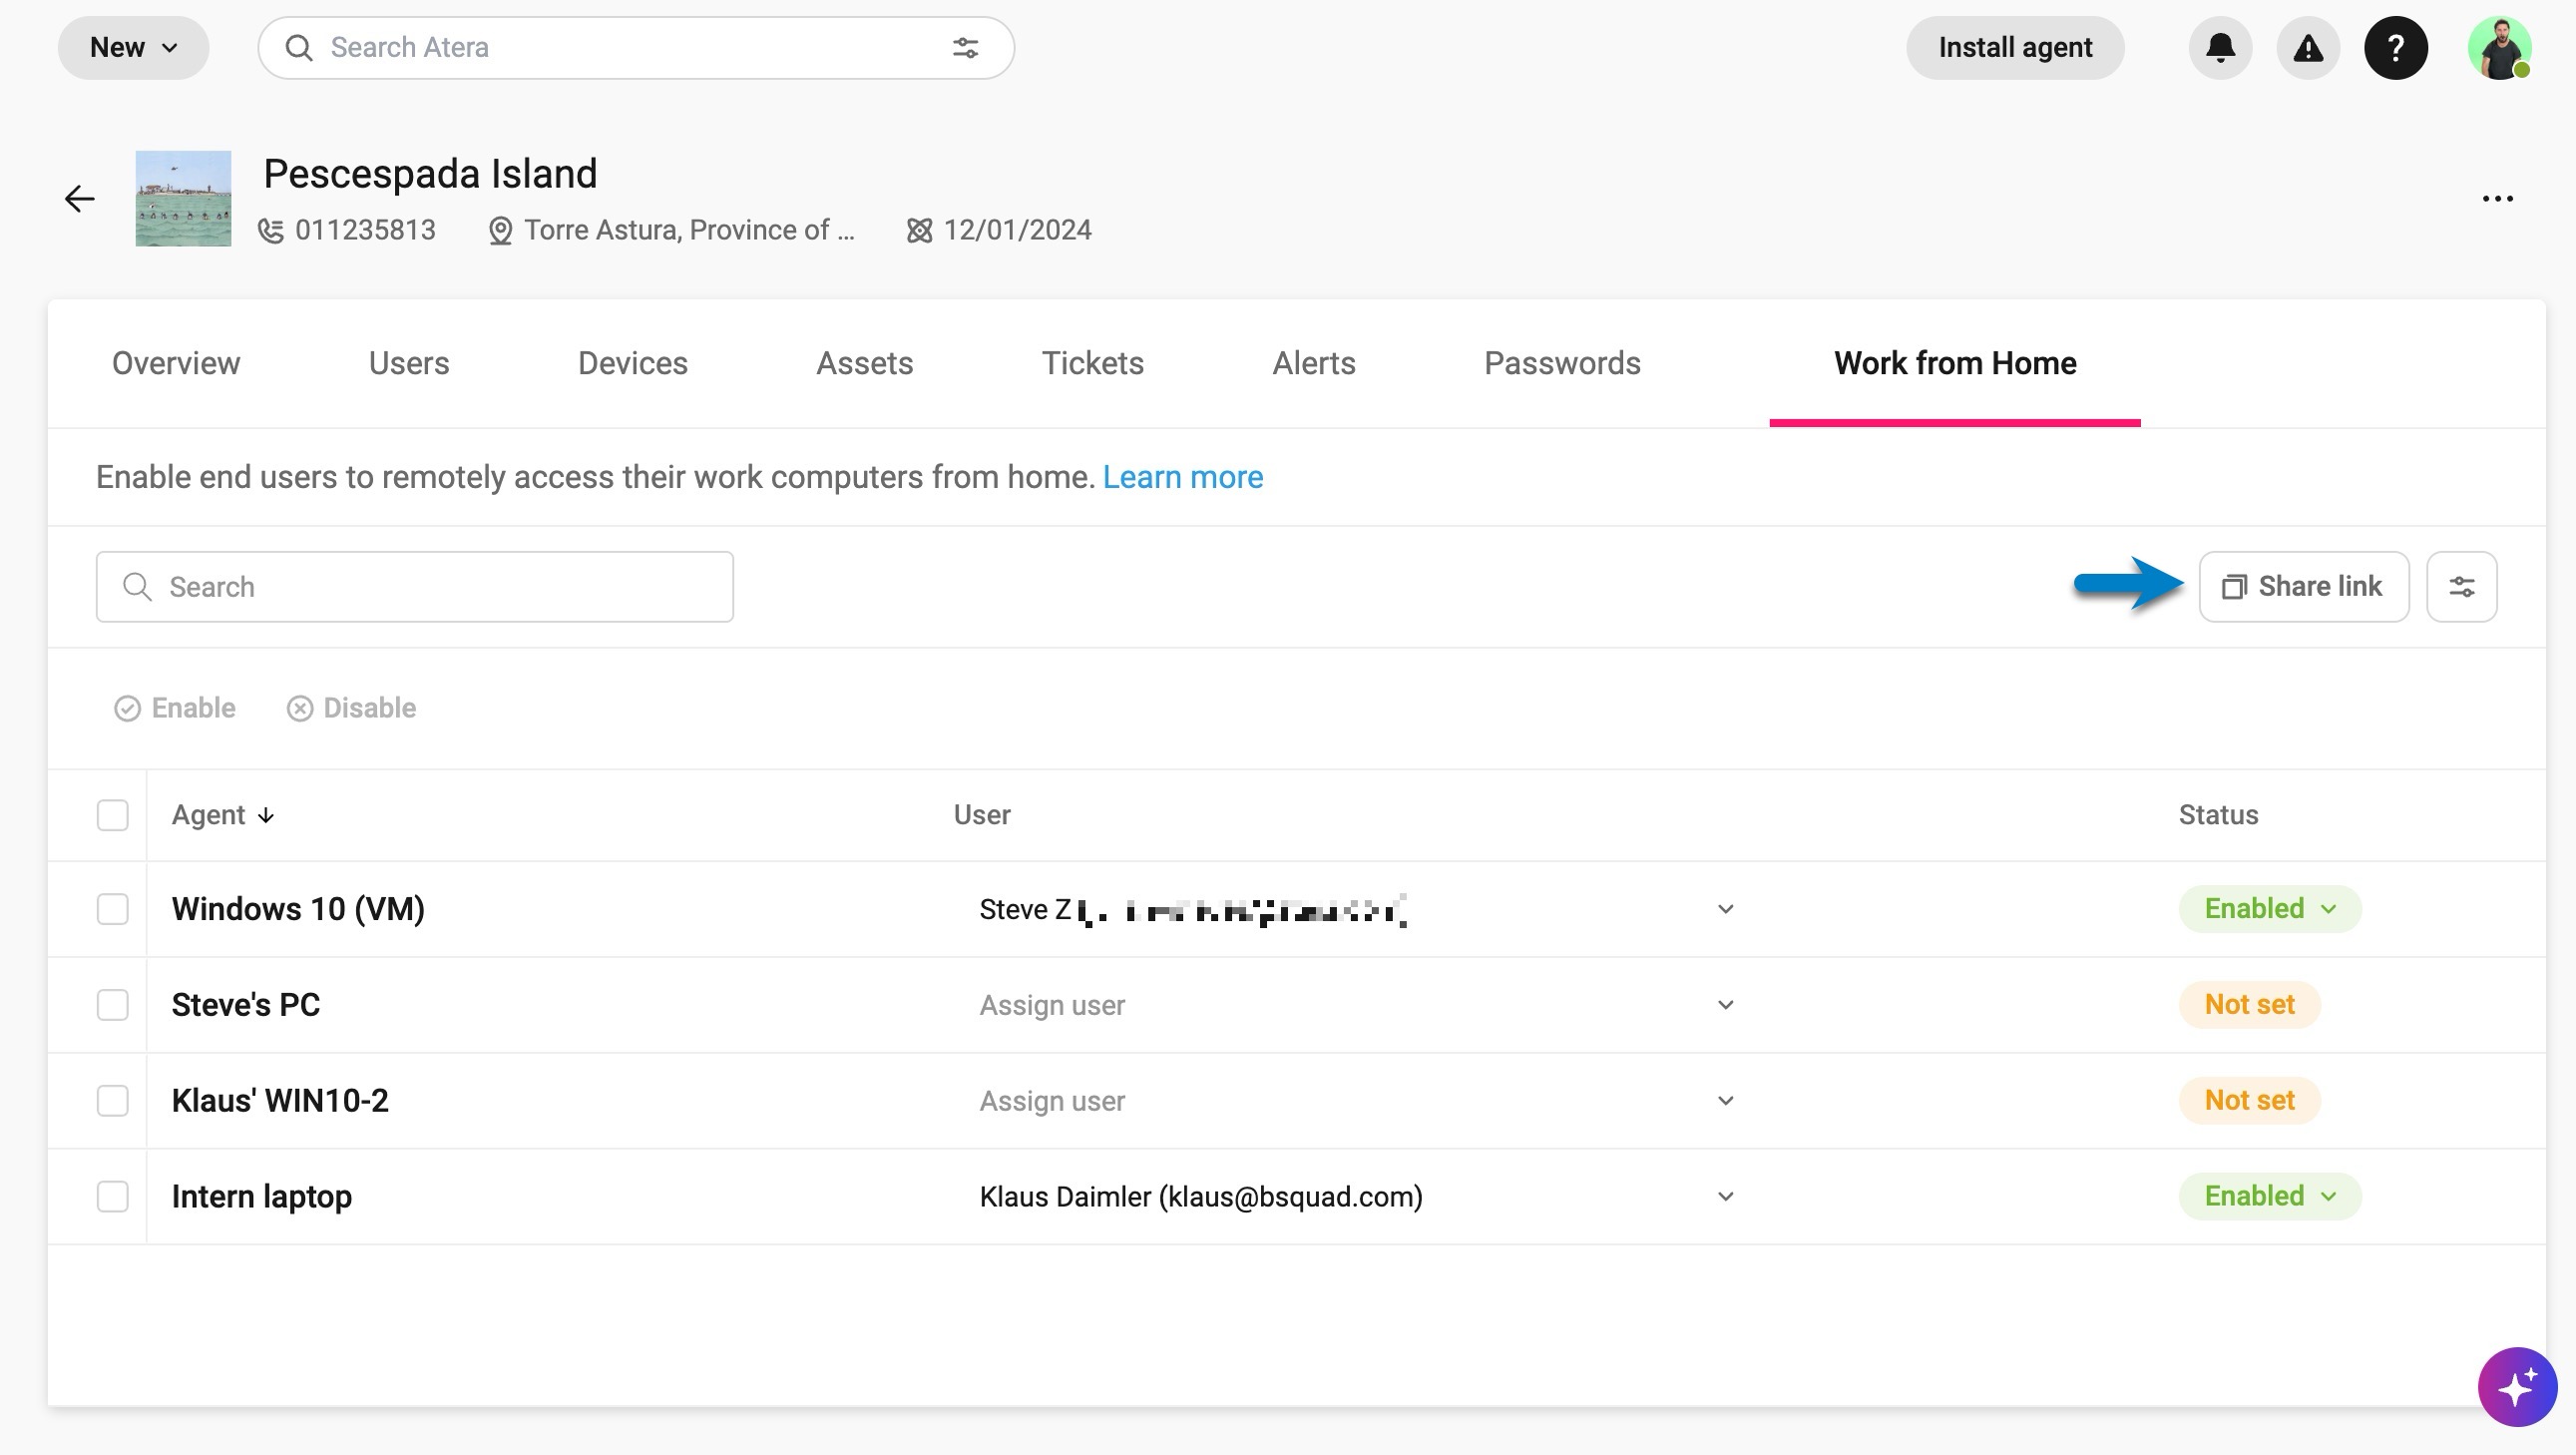
Task: Click the location pin icon by Torre Astura
Action: click(x=500, y=231)
